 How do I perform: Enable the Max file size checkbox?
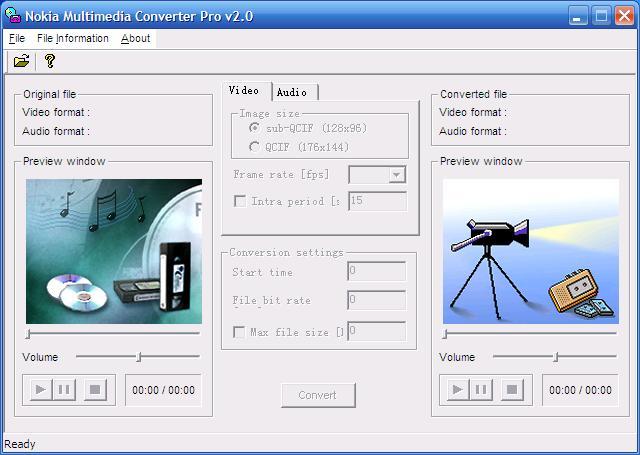tap(239, 332)
